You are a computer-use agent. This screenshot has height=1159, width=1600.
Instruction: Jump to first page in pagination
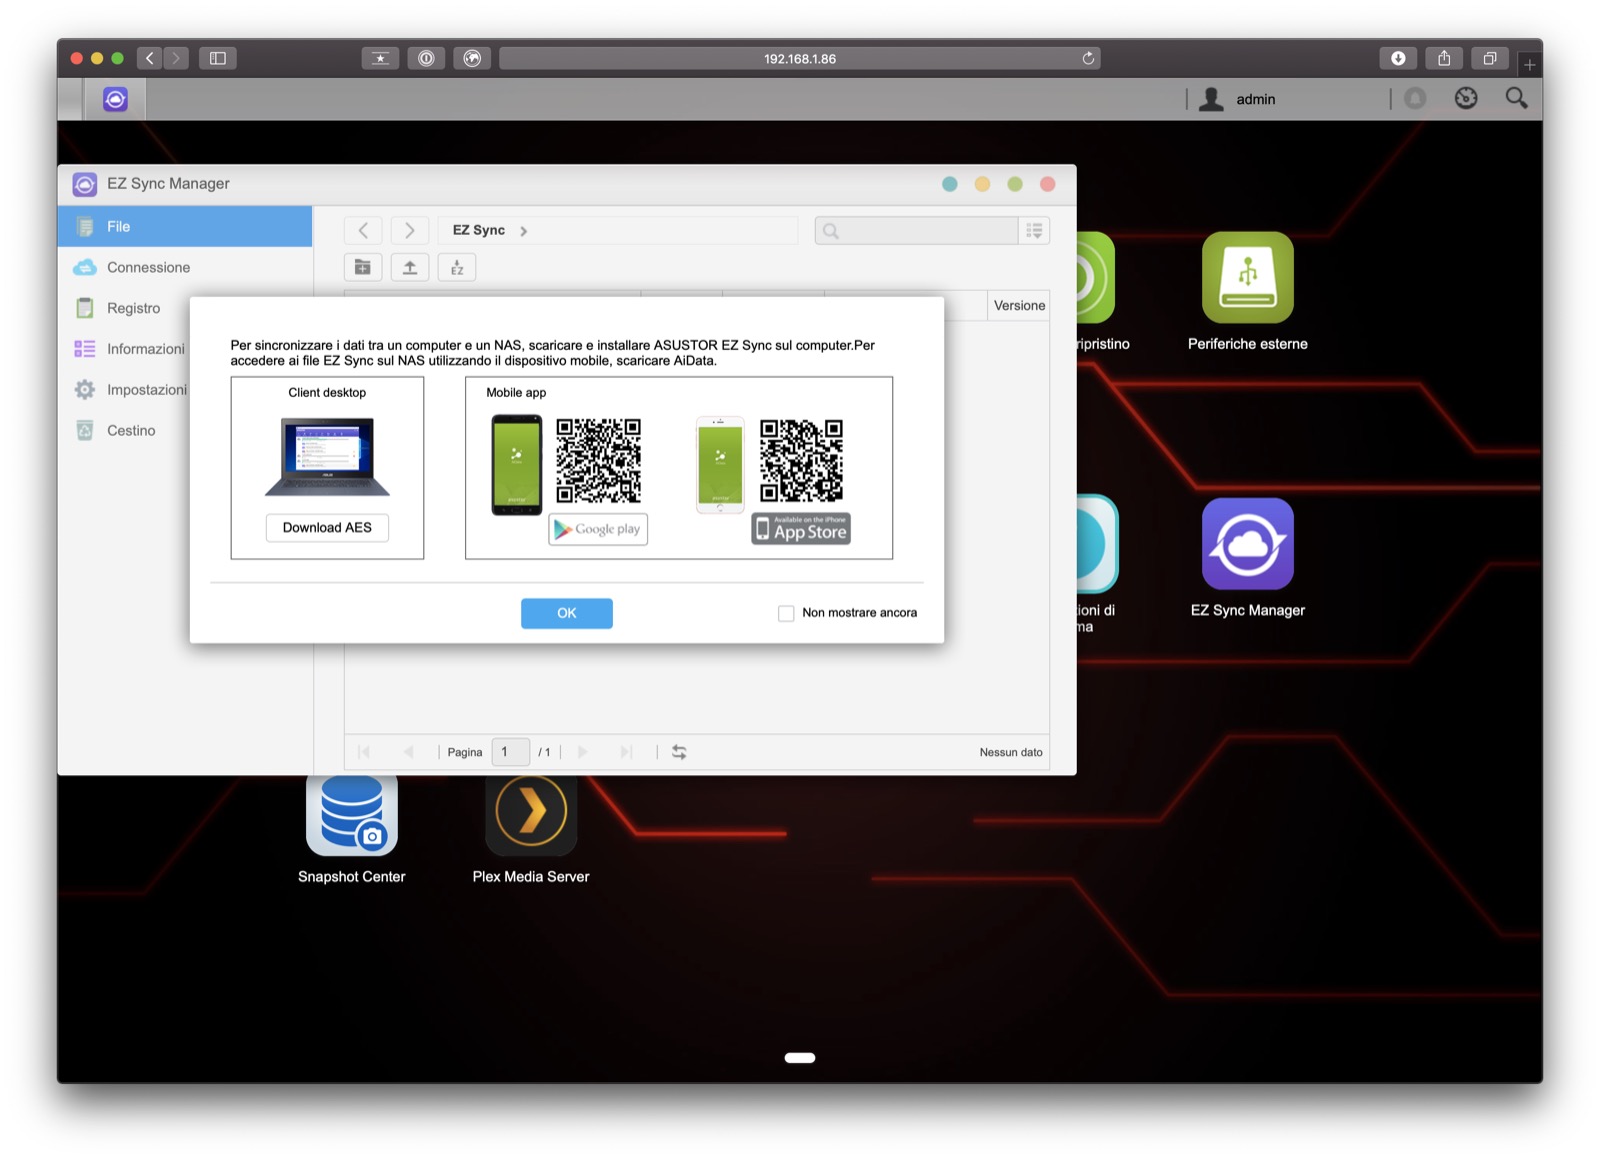coord(364,752)
